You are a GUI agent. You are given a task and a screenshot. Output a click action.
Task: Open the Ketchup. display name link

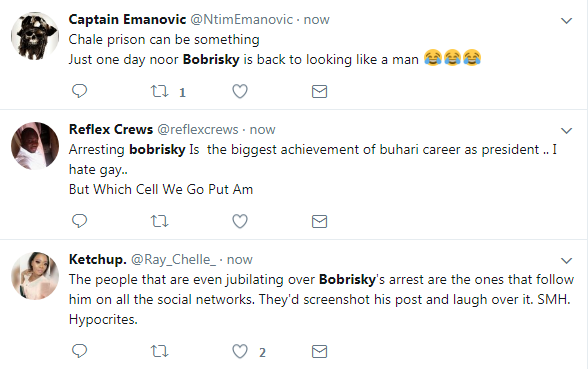point(98,259)
